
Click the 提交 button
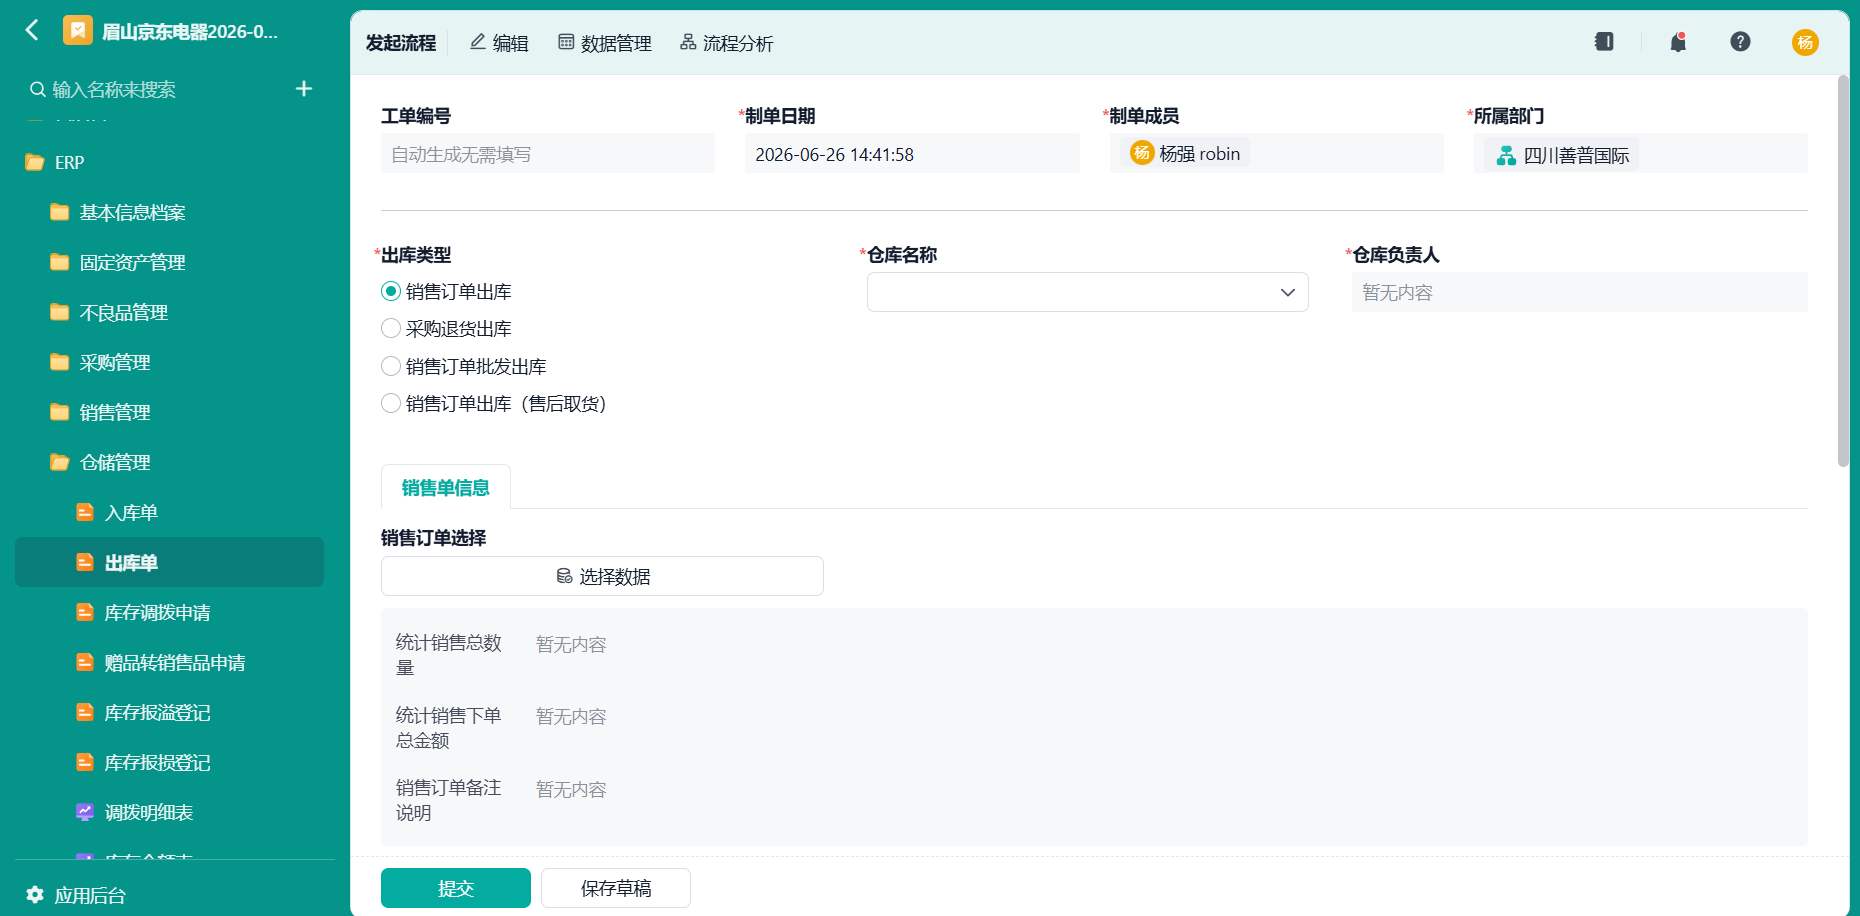click(x=456, y=888)
